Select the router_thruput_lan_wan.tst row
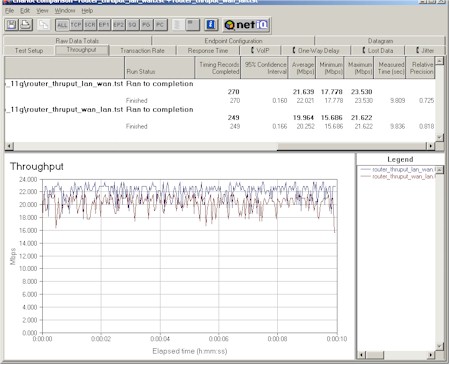 pyautogui.click(x=220, y=84)
